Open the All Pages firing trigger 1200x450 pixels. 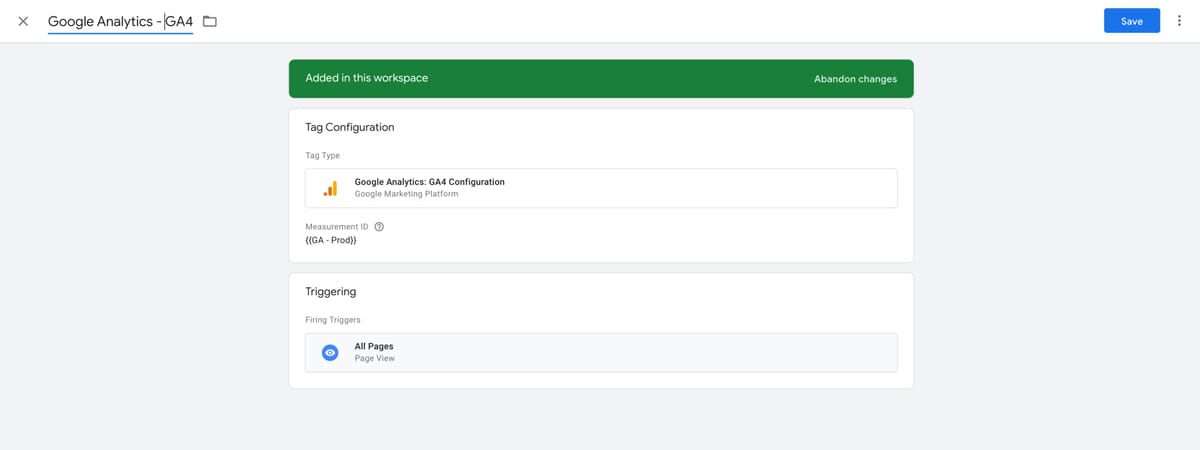(601, 352)
